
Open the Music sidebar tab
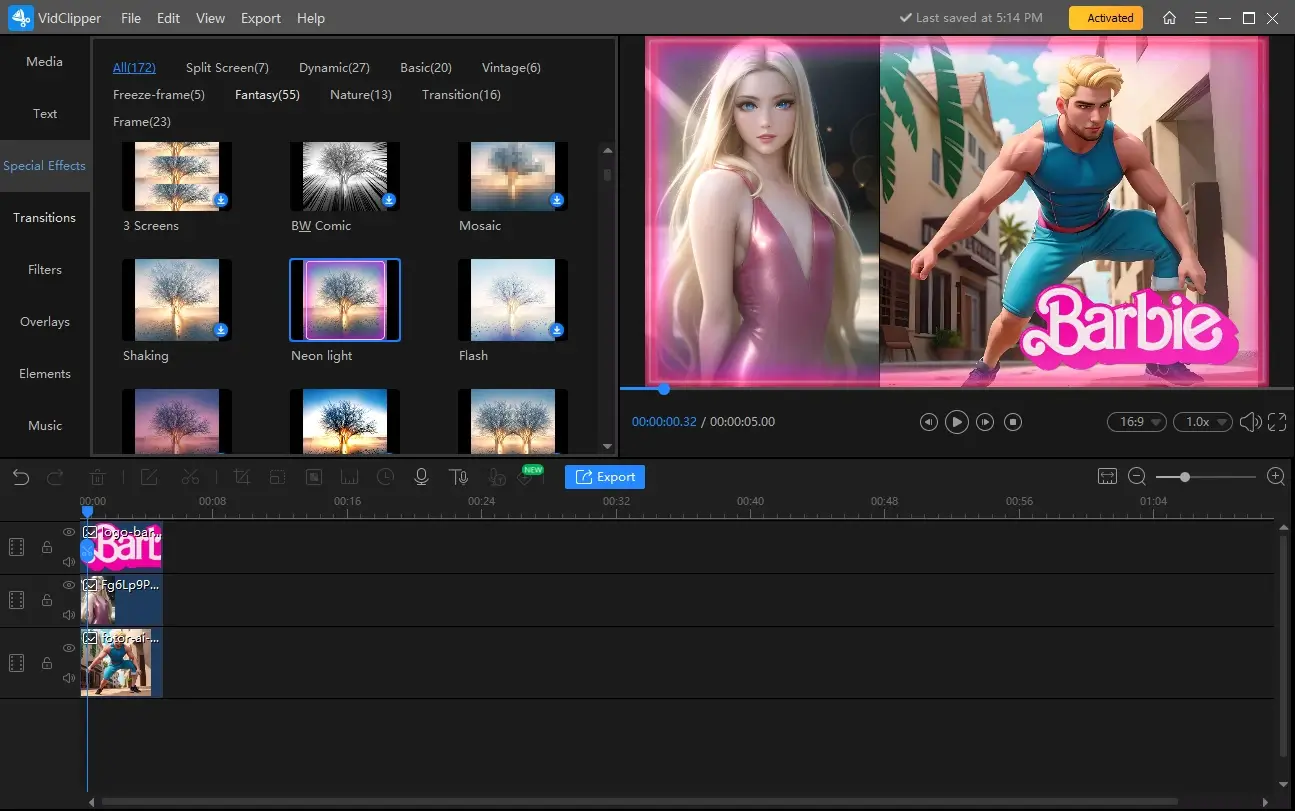click(45, 426)
